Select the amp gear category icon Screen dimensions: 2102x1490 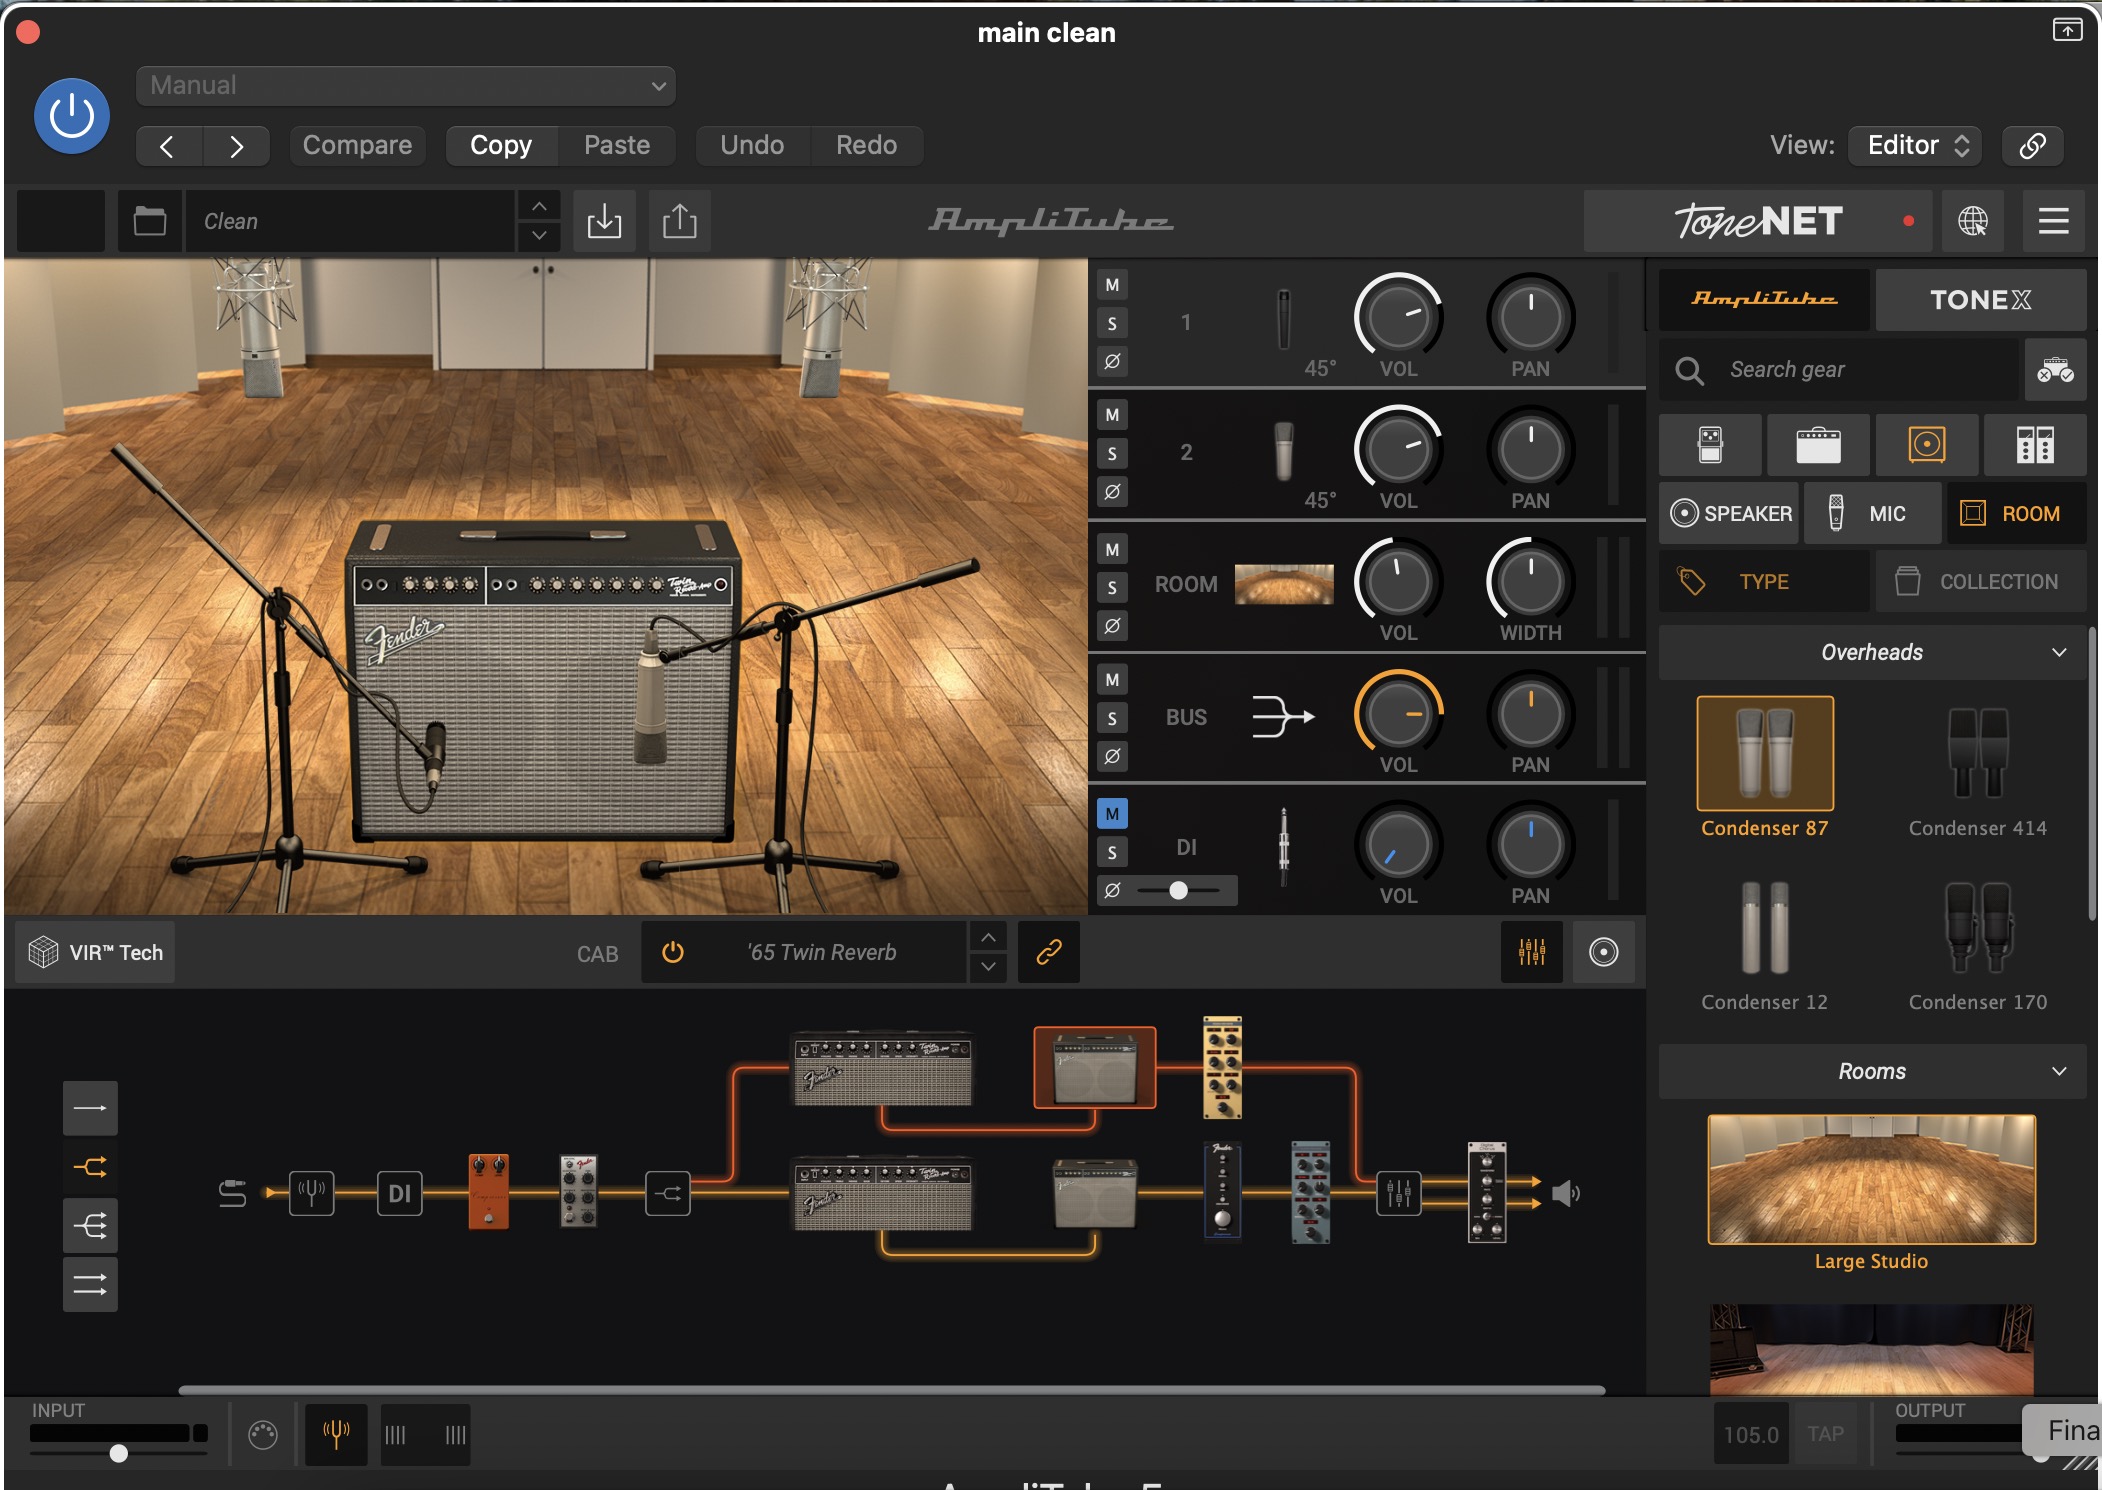[1818, 445]
